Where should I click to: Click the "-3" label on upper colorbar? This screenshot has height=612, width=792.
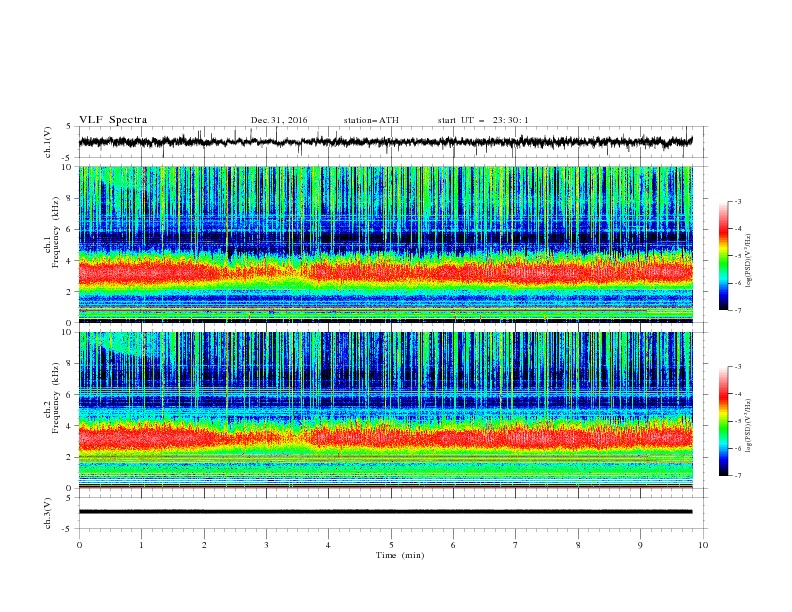click(x=737, y=201)
